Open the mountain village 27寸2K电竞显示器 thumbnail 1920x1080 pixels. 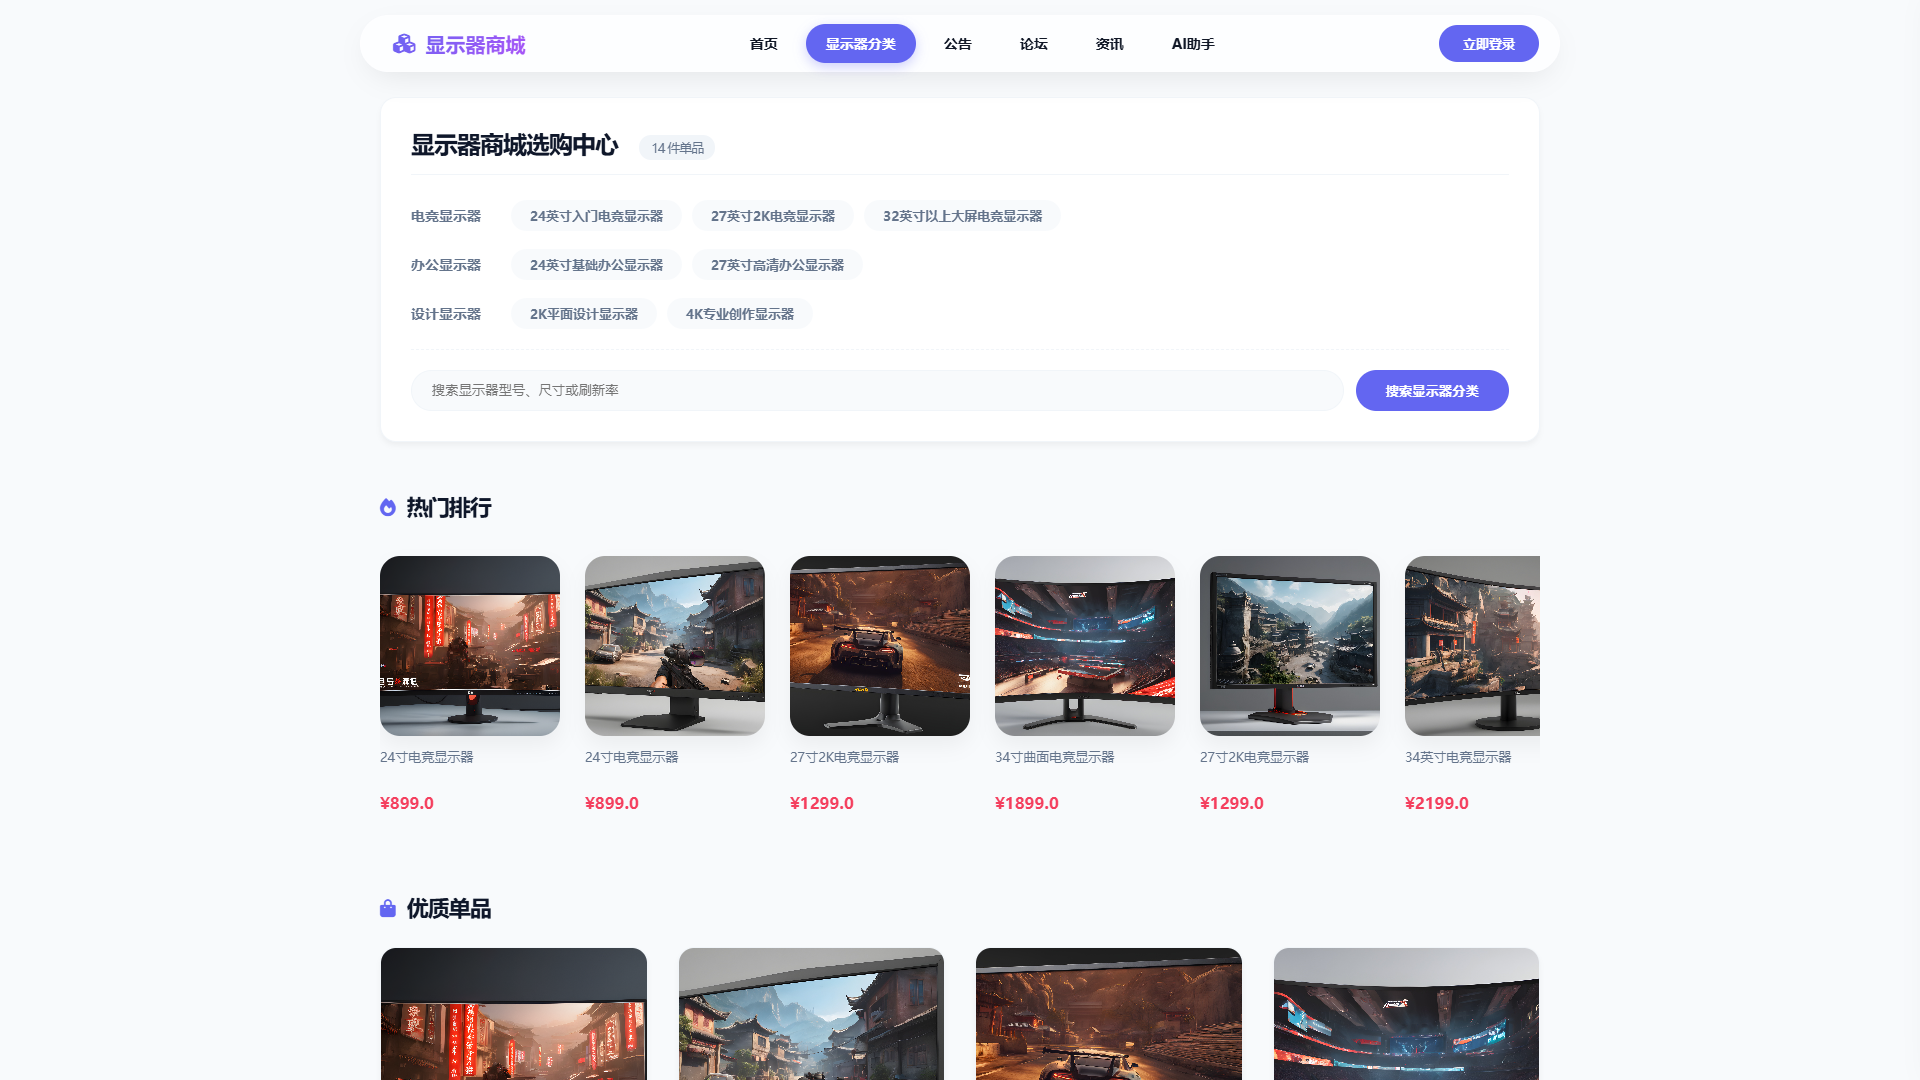point(1290,646)
